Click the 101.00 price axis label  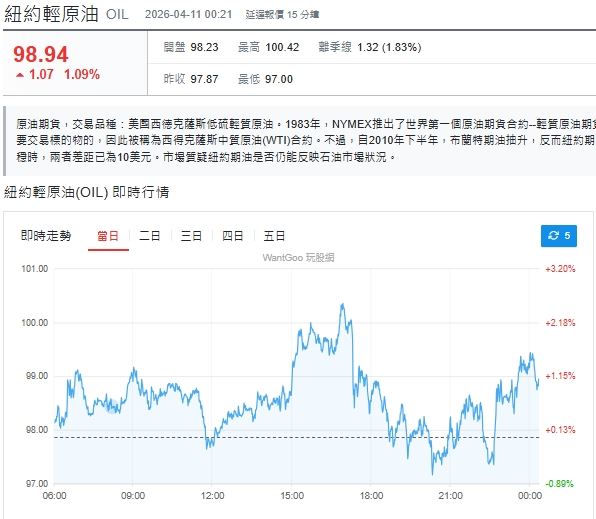click(35, 269)
